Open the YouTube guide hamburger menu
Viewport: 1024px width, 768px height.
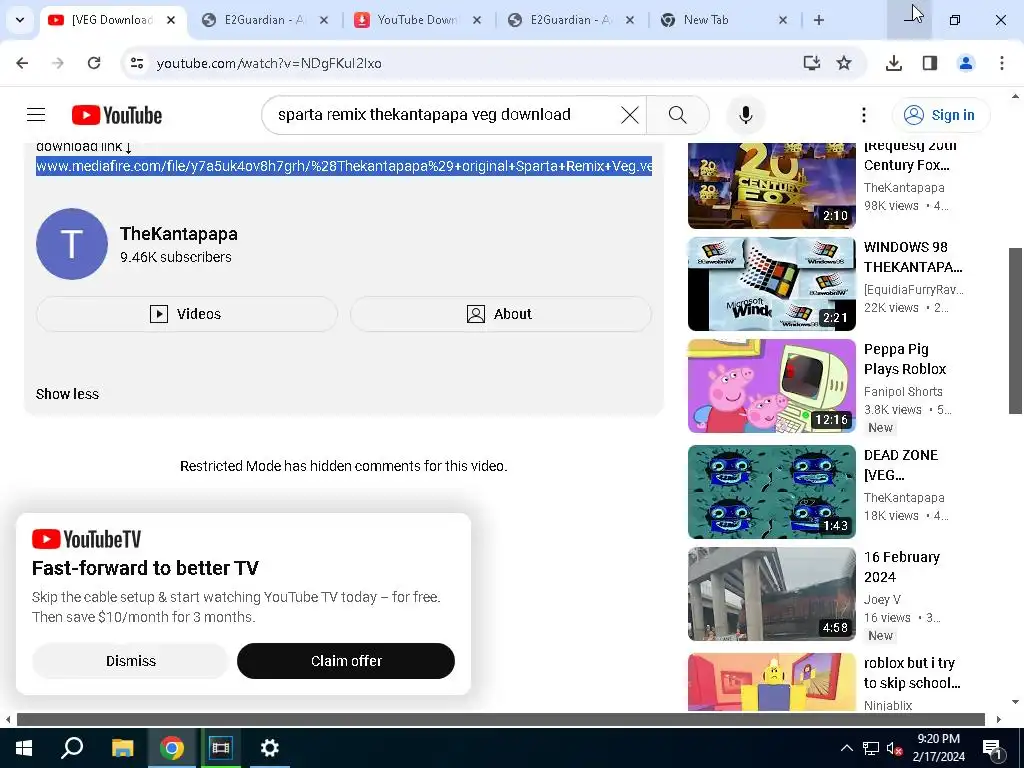[x=36, y=115]
